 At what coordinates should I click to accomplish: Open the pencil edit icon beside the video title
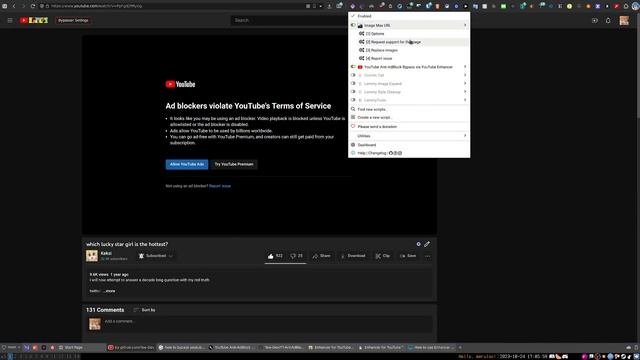[x=427, y=244]
